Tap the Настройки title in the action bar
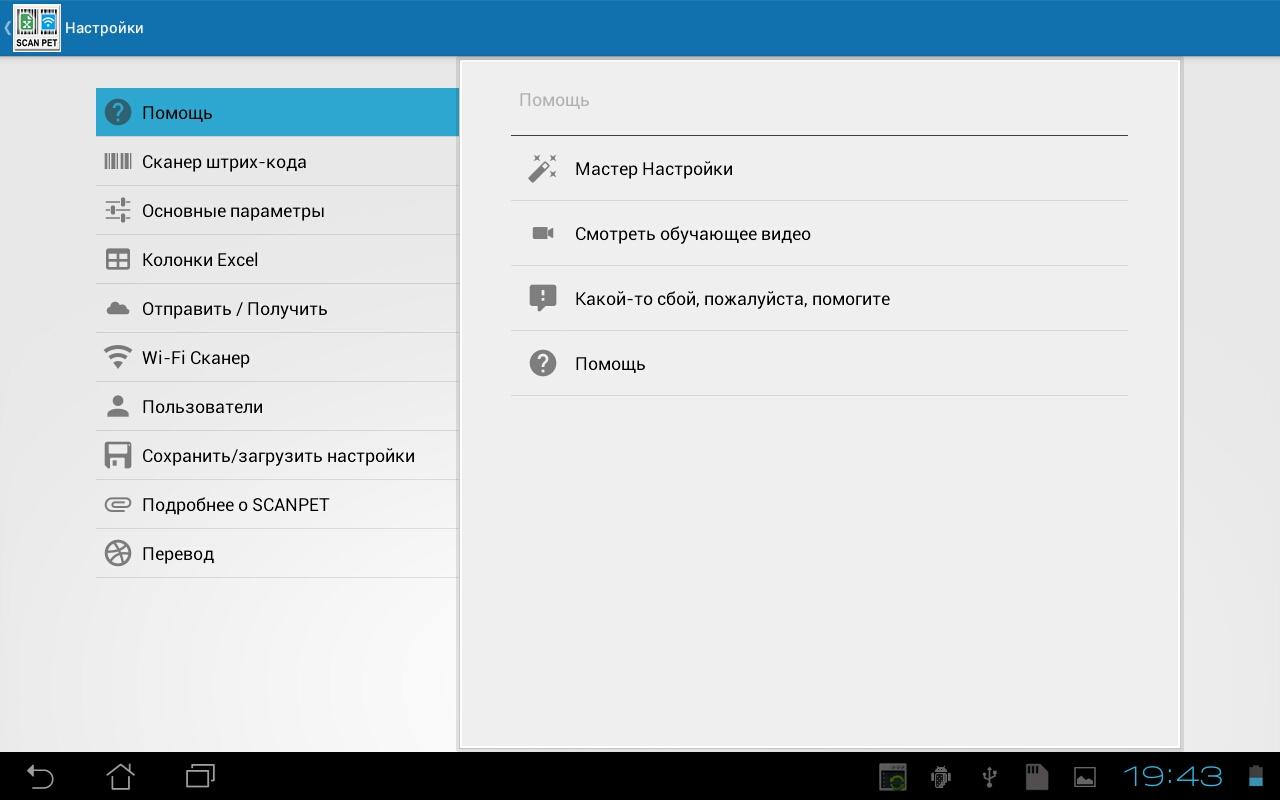The width and height of the screenshot is (1280, 800). tap(104, 28)
